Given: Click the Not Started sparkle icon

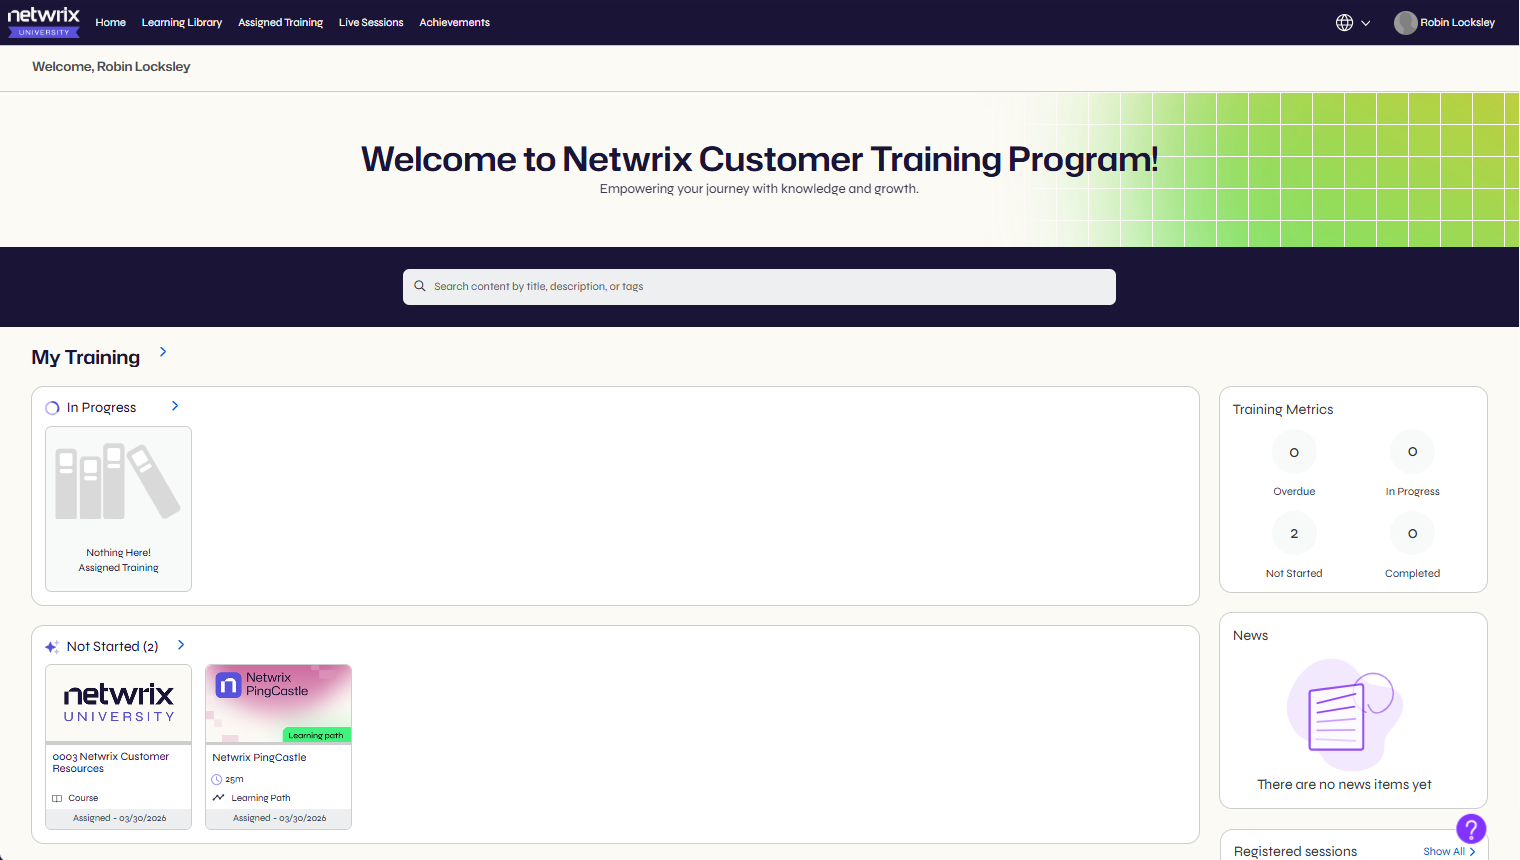Looking at the screenshot, I should [x=51, y=646].
